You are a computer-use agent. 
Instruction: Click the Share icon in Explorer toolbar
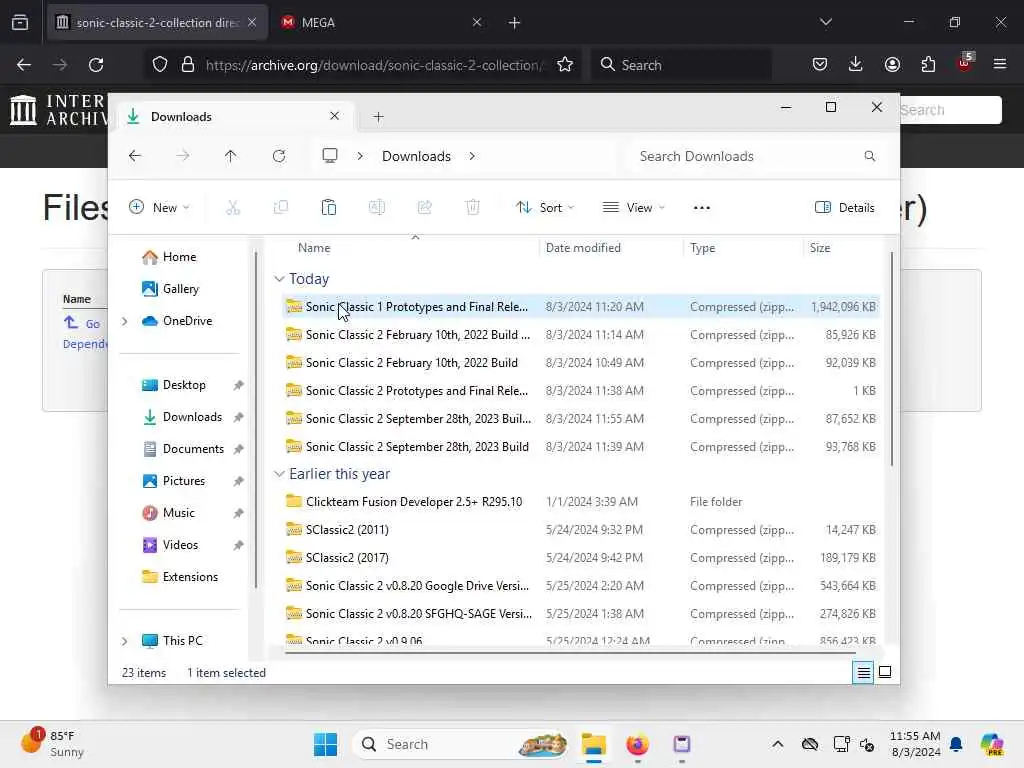click(x=424, y=208)
